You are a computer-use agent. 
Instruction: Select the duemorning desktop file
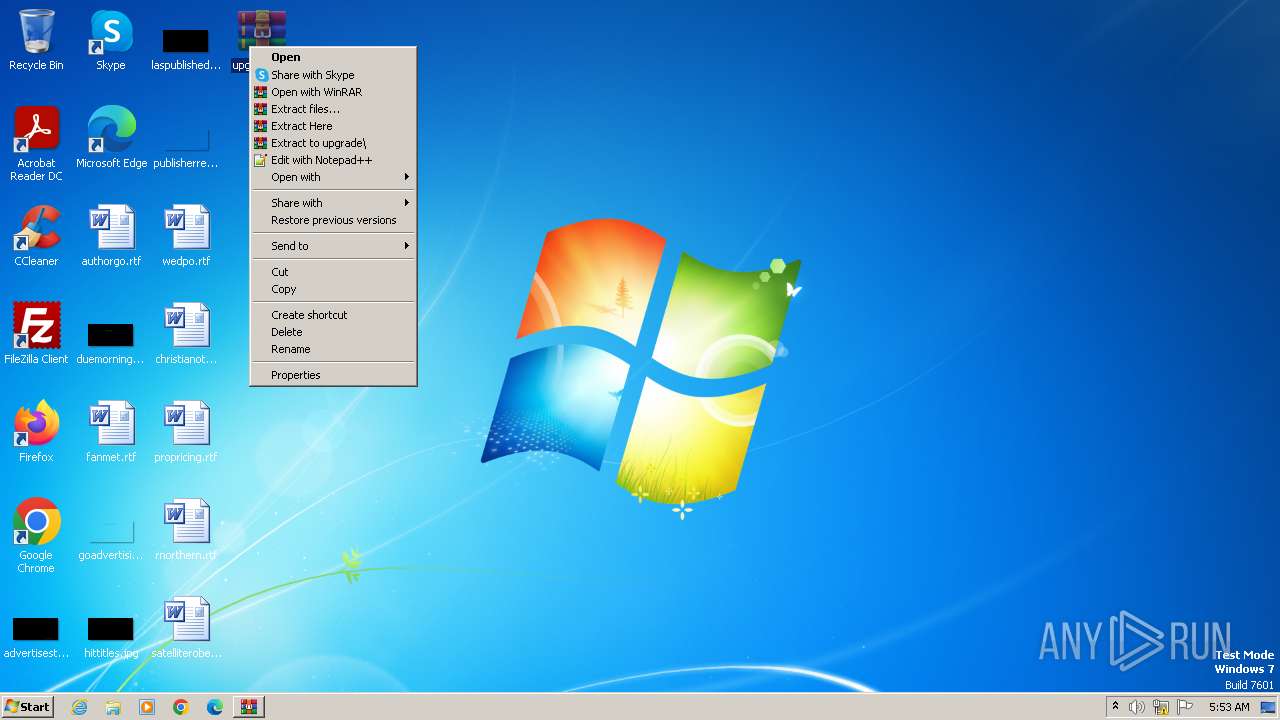point(111,342)
